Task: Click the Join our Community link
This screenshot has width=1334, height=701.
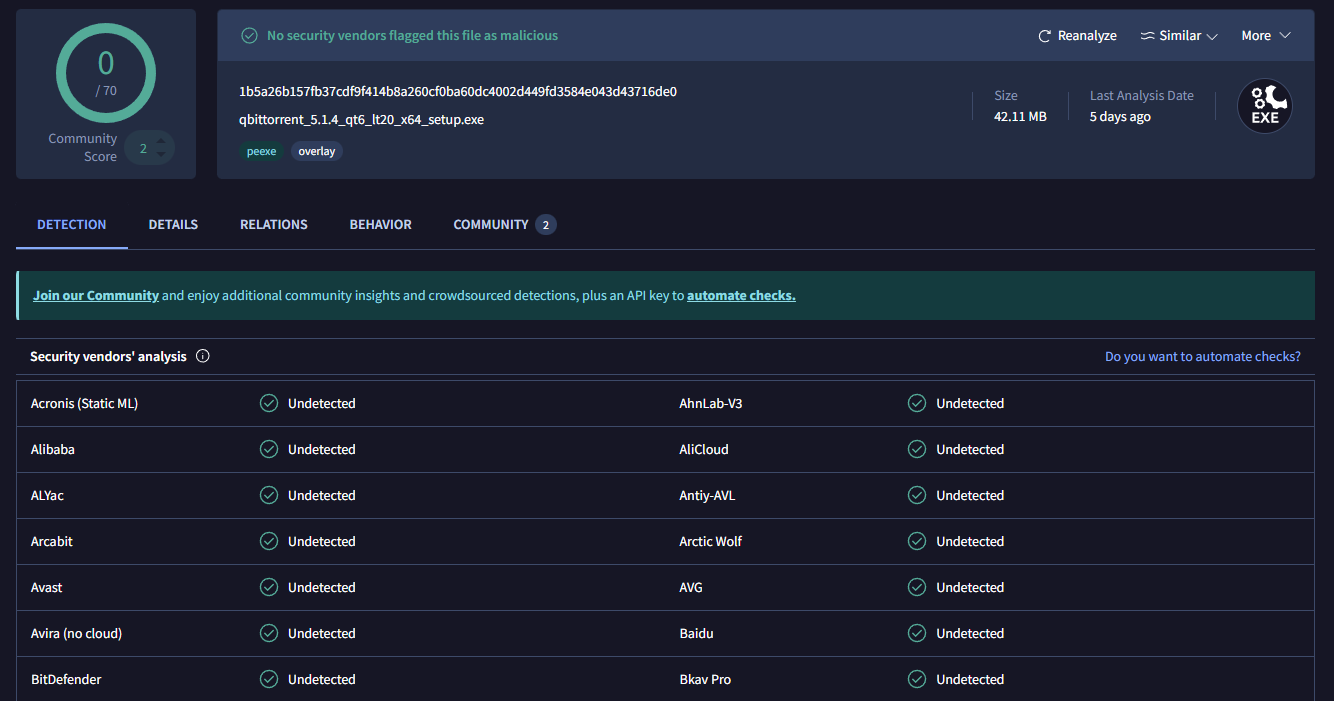Action: tap(96, 296)
